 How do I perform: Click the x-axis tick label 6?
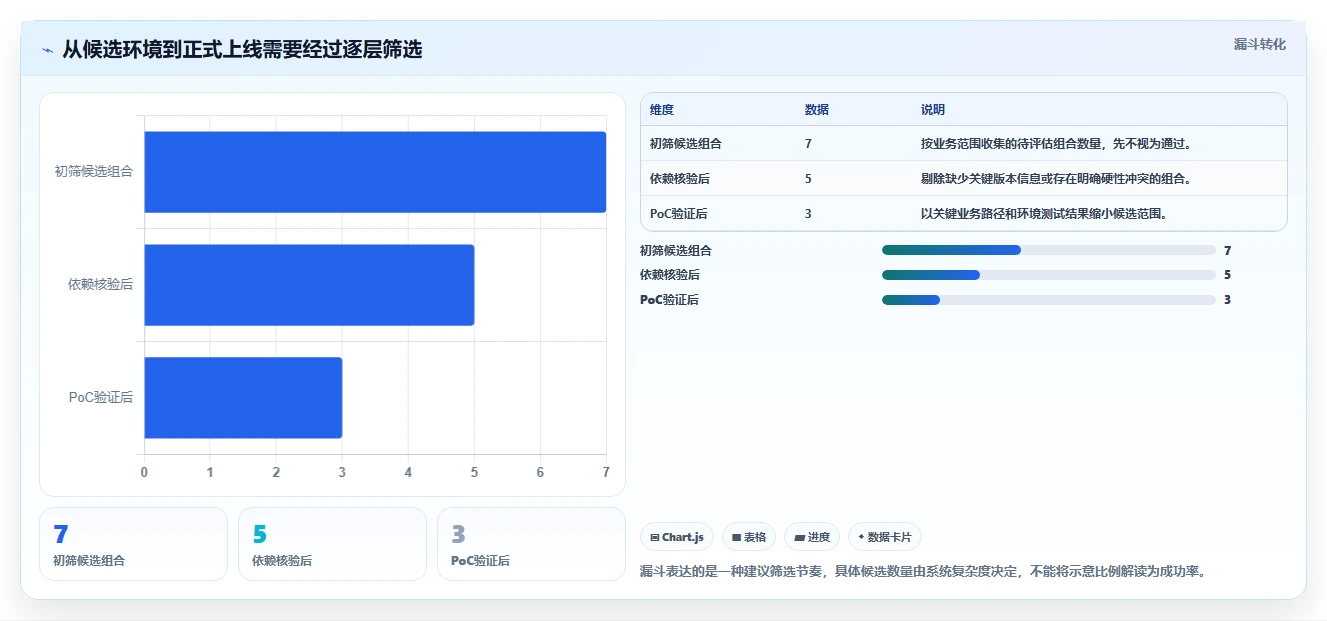pos(540,472)
